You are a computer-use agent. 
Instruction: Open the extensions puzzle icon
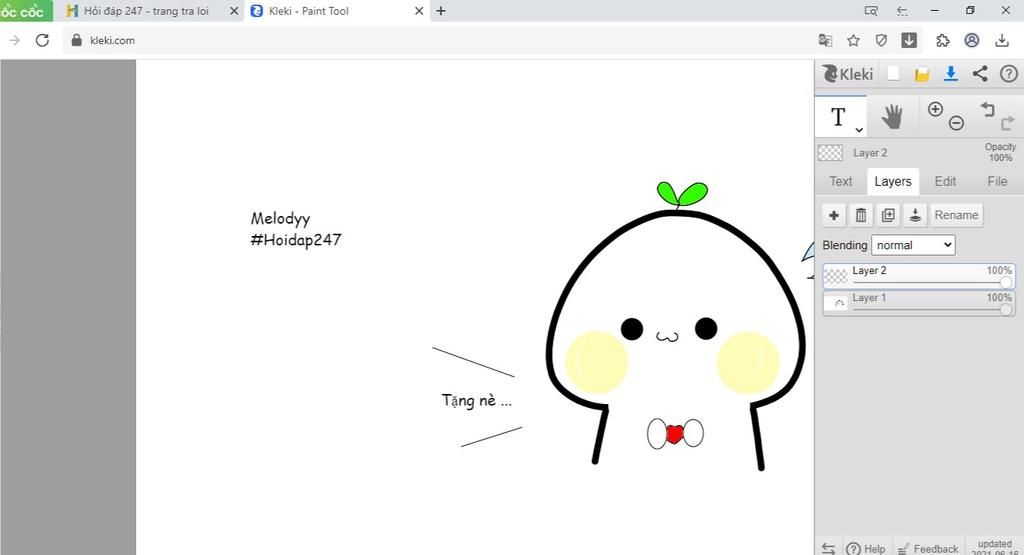[x=942, y=40]
